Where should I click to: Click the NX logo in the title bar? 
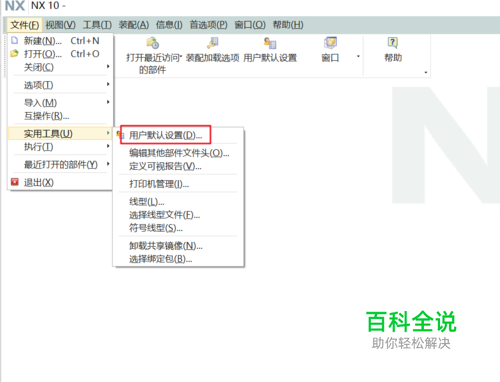pos(15,6)
